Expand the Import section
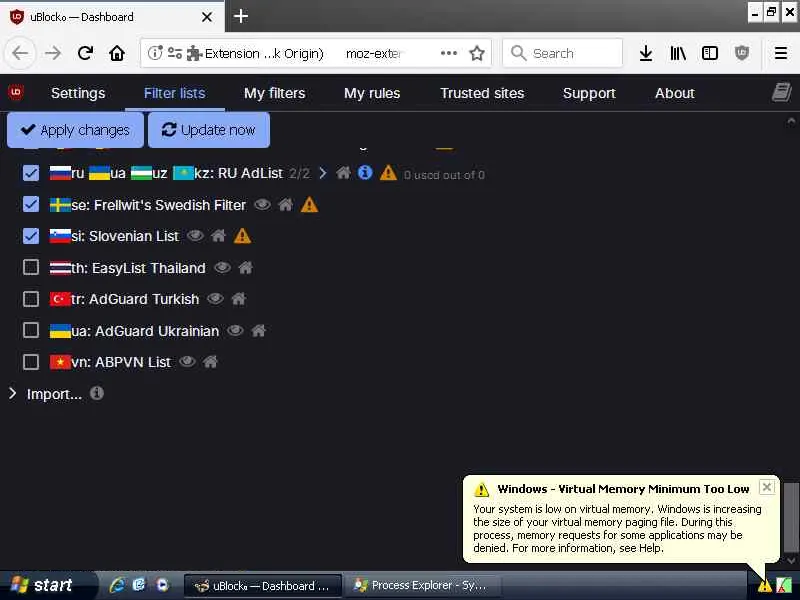Image resolution: width=800 pixels, height=600 pixels. [13, 393]
